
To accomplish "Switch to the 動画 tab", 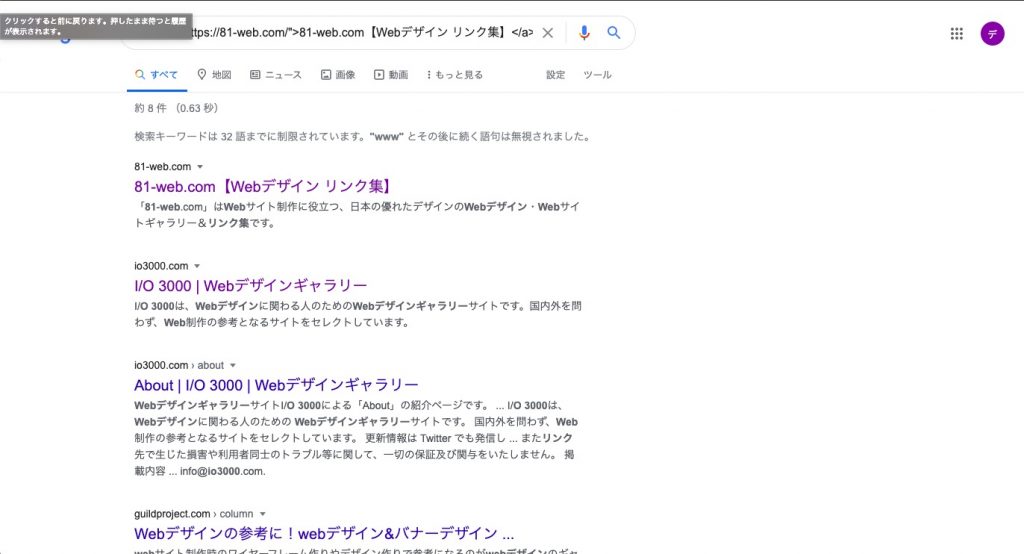I will [391, 74].
